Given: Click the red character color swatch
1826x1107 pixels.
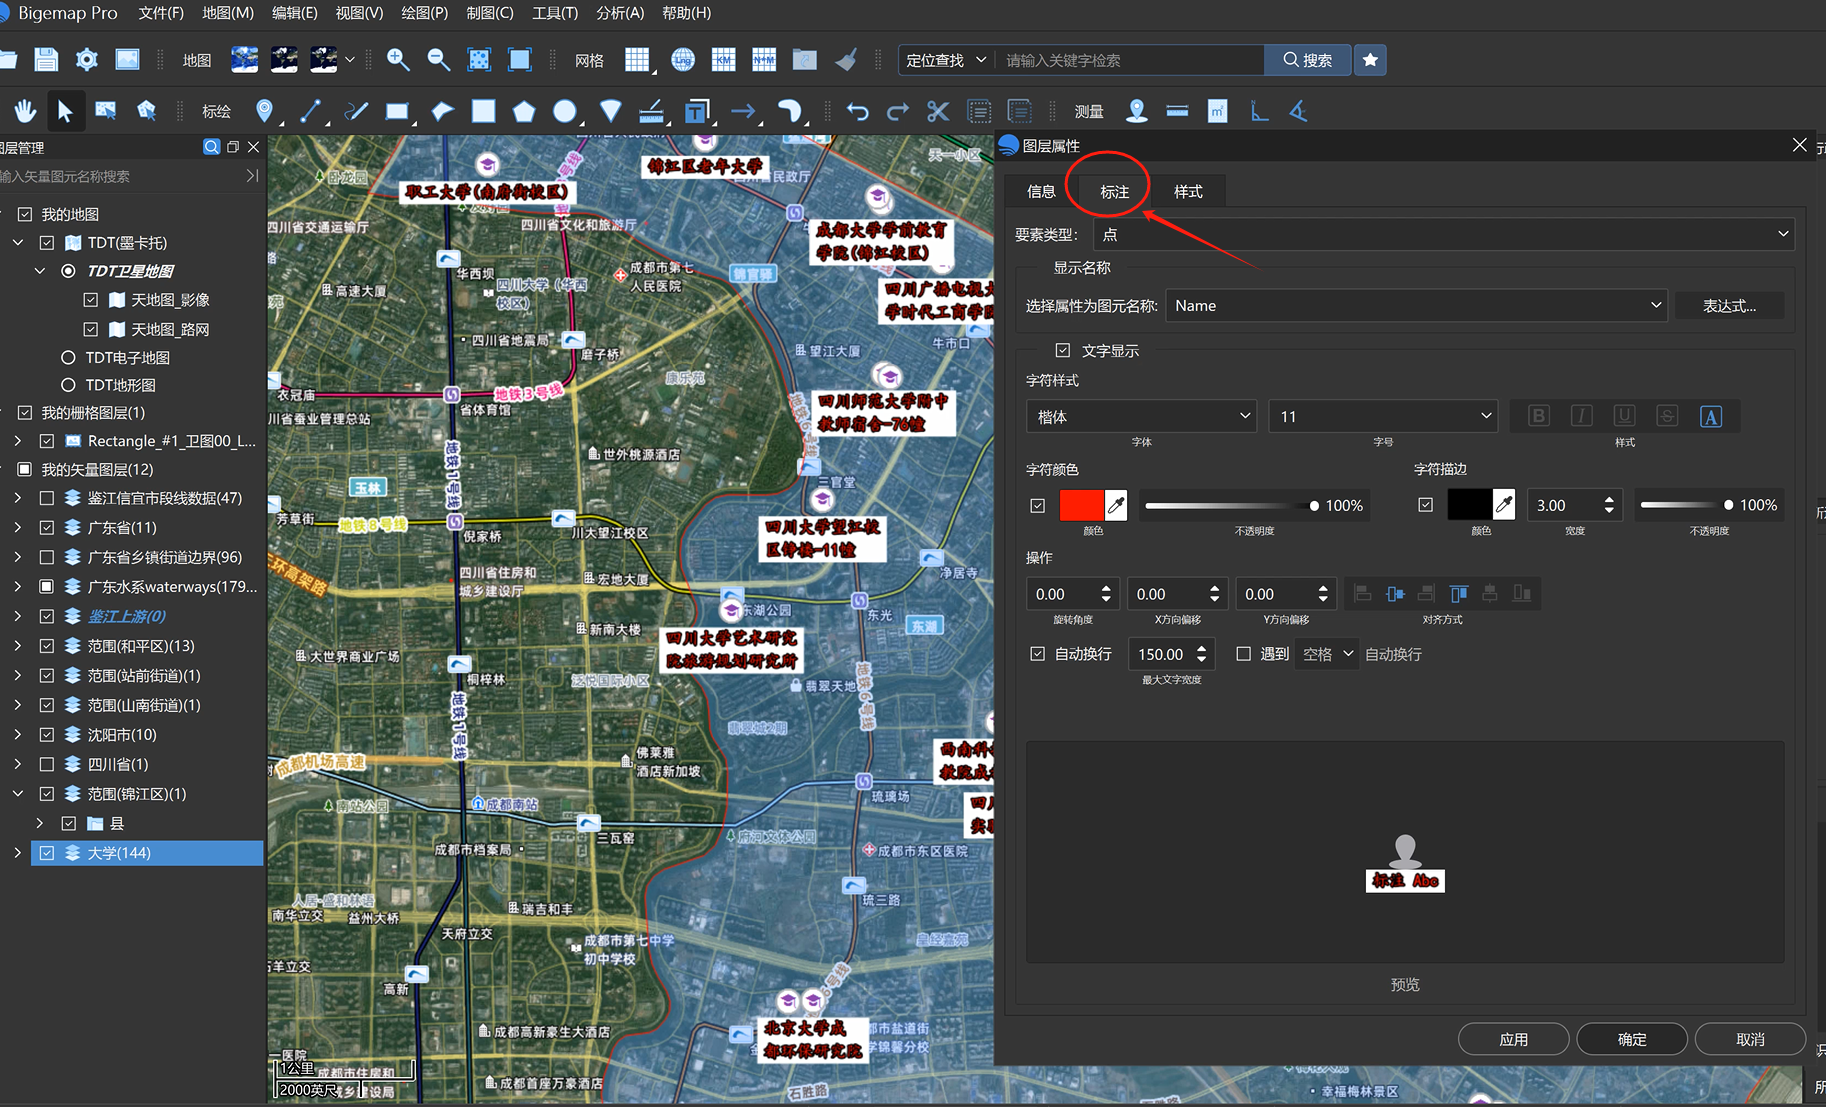Looking at the screenshot, I should click(x=1081, y=505).
